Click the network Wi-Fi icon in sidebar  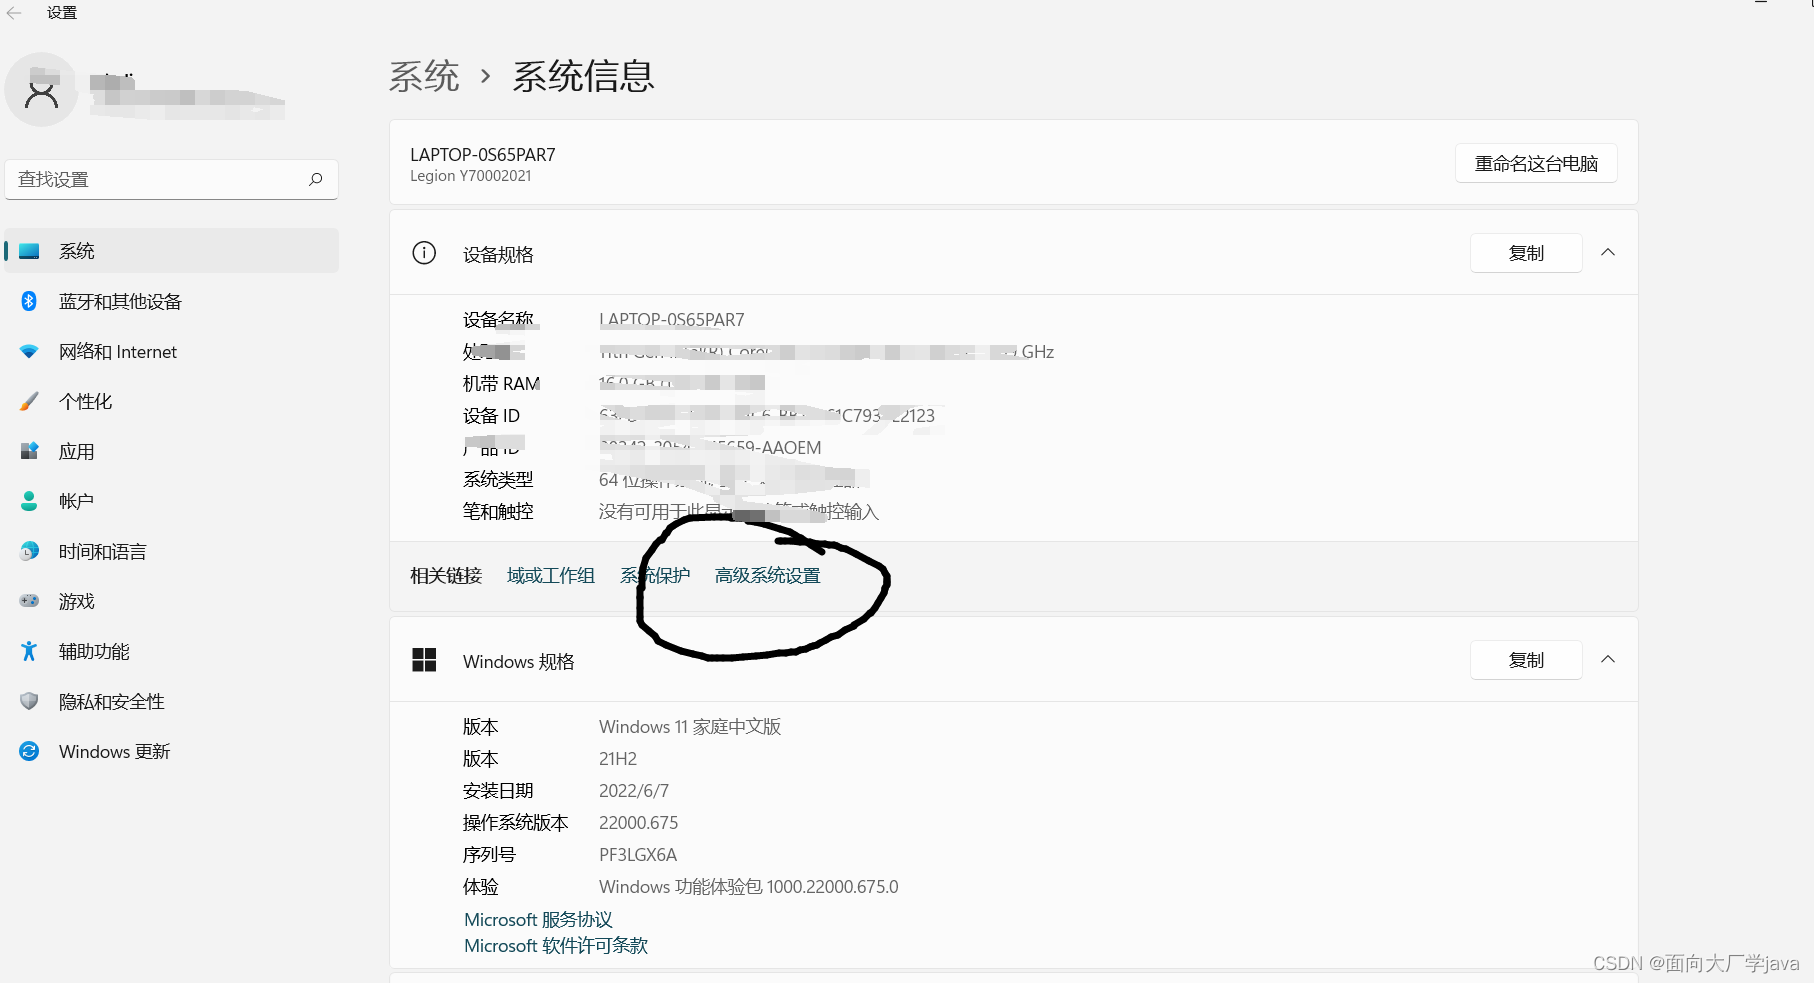click(x=29, y=351)
